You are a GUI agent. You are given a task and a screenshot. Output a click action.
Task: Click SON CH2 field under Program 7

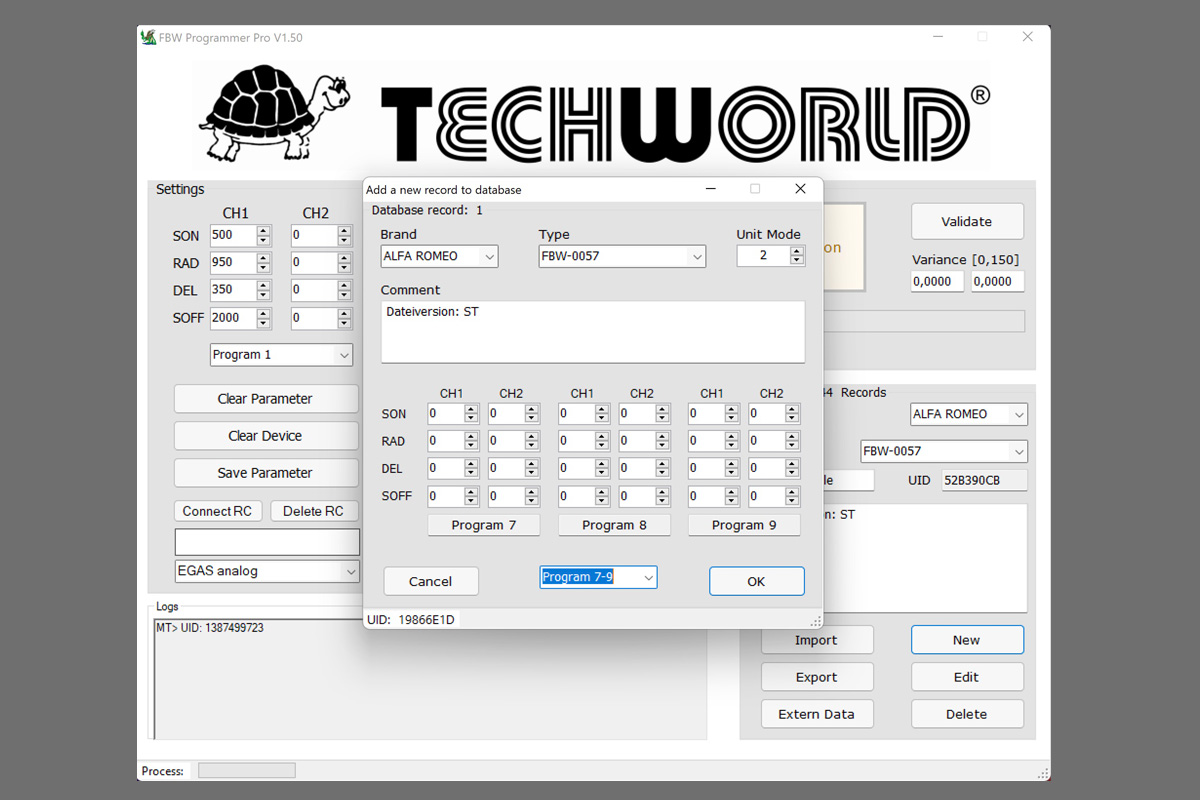tap(505, 414)
